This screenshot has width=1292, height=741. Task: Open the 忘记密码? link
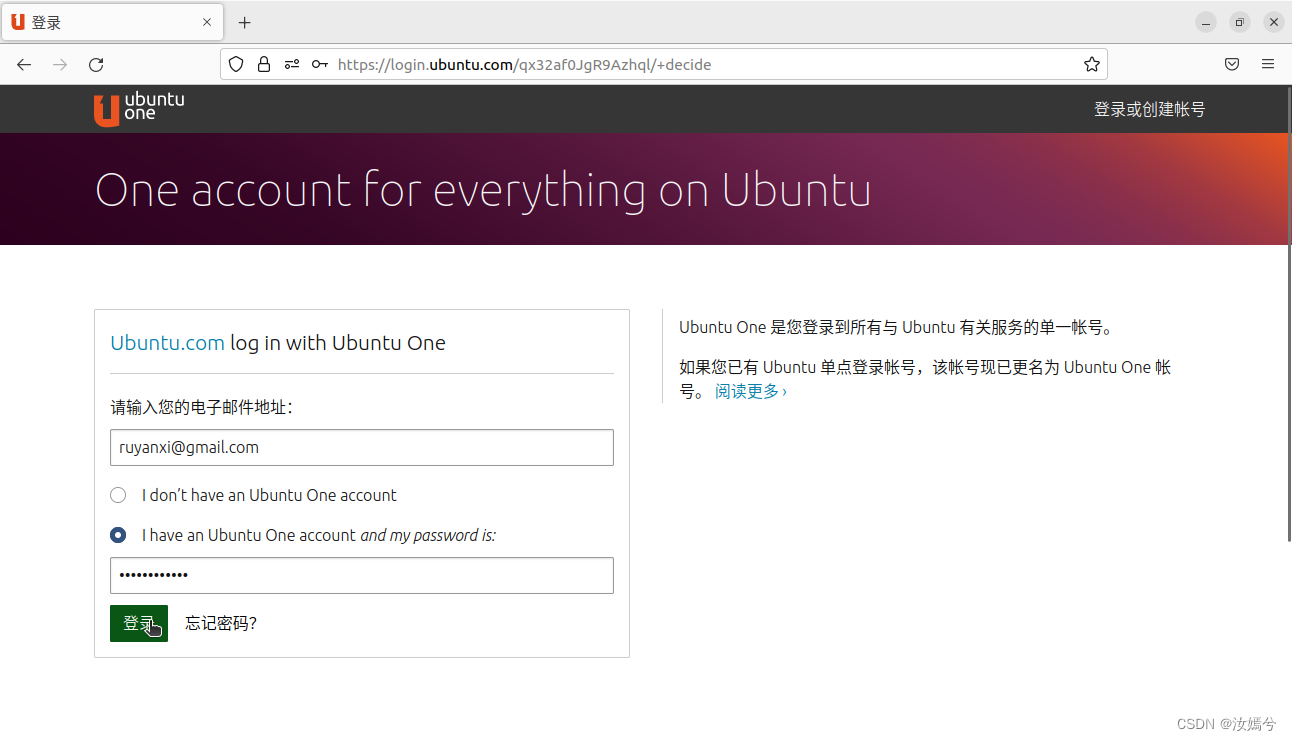[x=221, y=623]
